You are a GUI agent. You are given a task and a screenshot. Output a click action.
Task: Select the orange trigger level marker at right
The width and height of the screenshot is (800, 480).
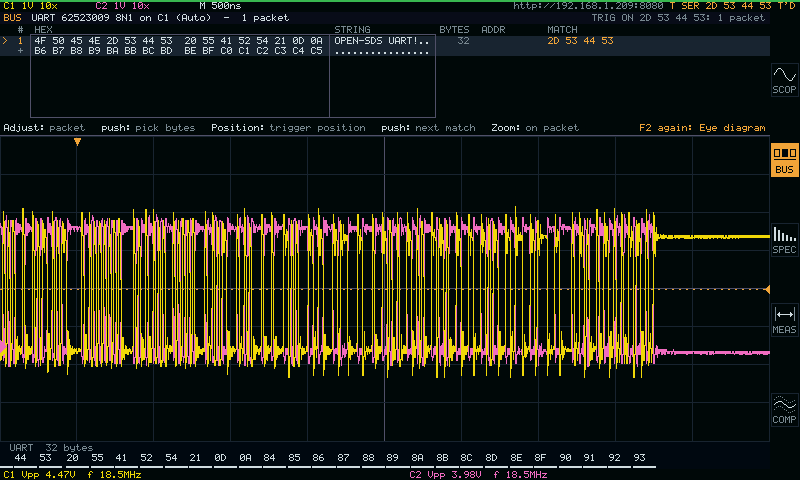767,289
